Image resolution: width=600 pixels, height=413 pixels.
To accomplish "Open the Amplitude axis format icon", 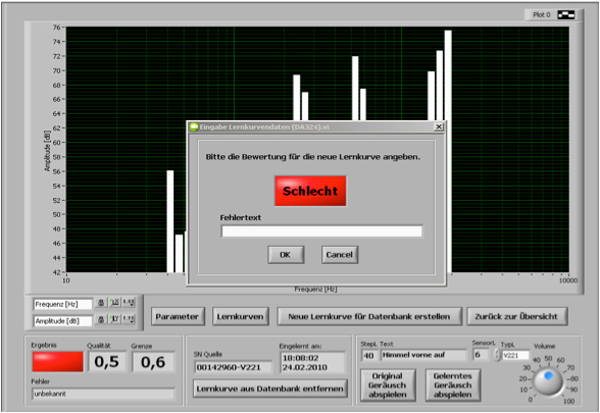I will pos(128,320).
